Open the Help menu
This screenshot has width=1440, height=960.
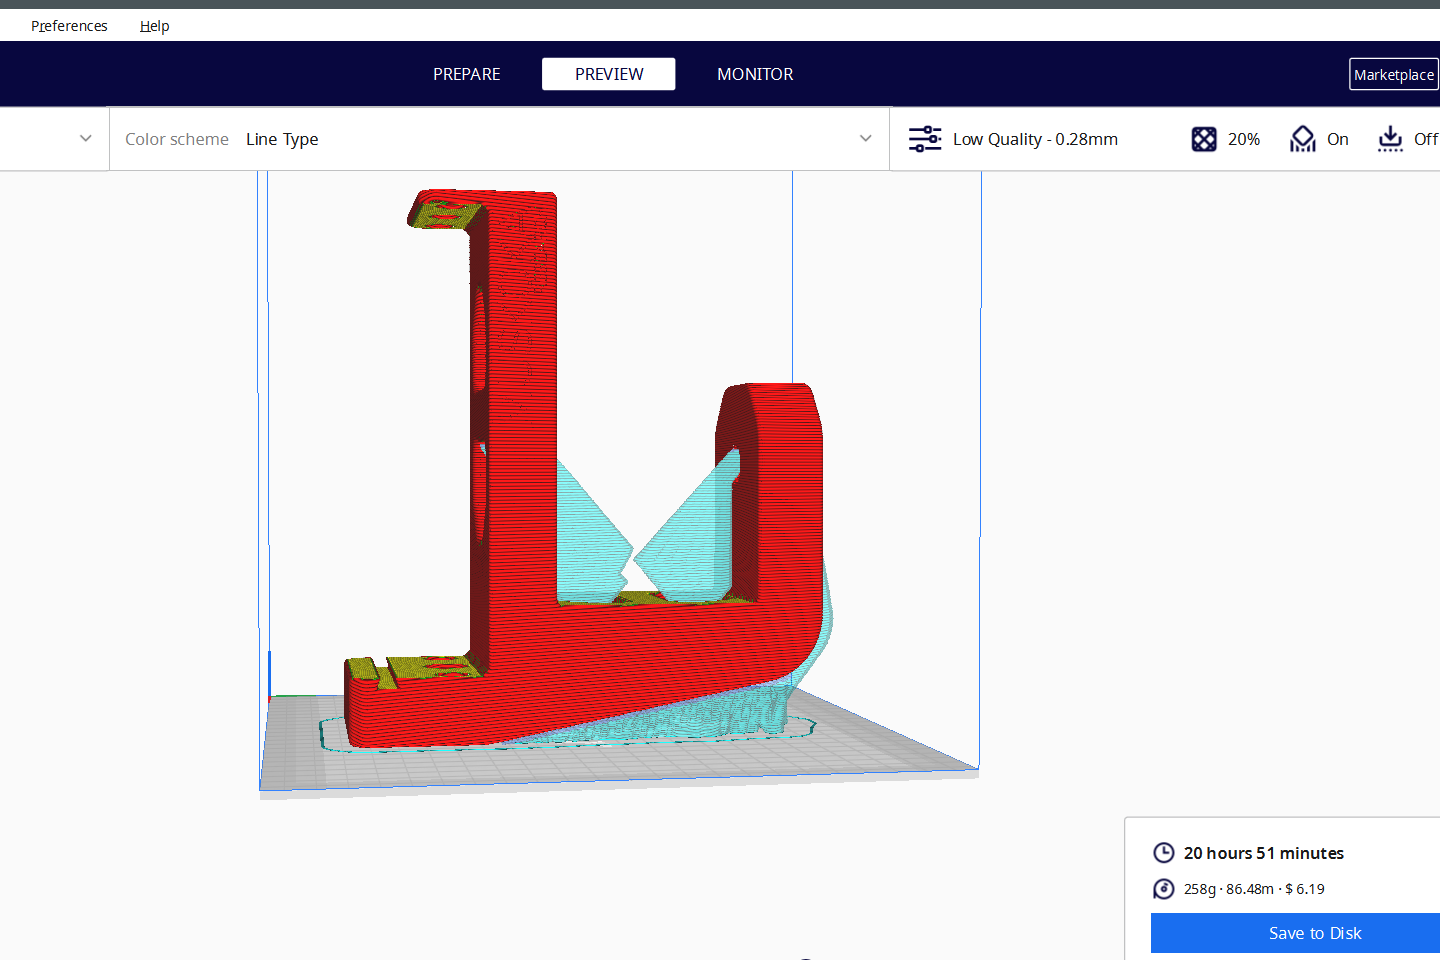tap(154, 26)
